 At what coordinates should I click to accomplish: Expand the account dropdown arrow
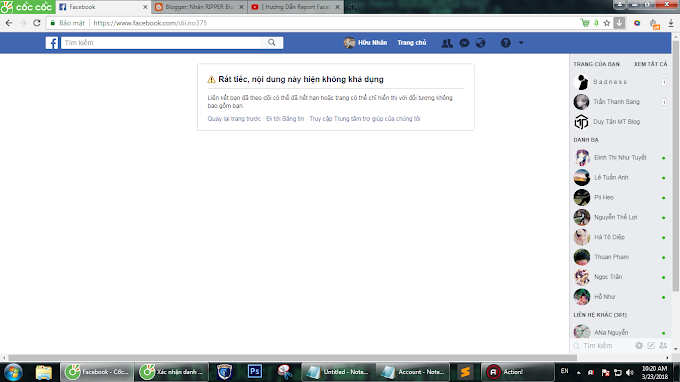click(521, 43)
